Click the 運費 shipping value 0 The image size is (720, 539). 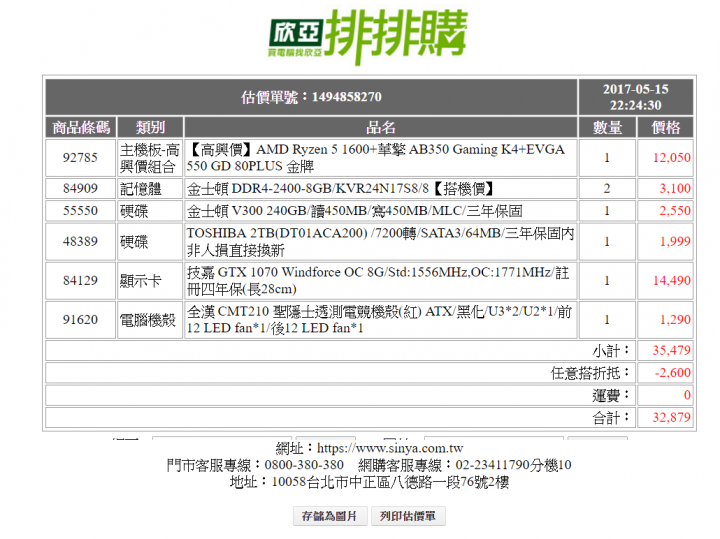(x=687, y=395)
